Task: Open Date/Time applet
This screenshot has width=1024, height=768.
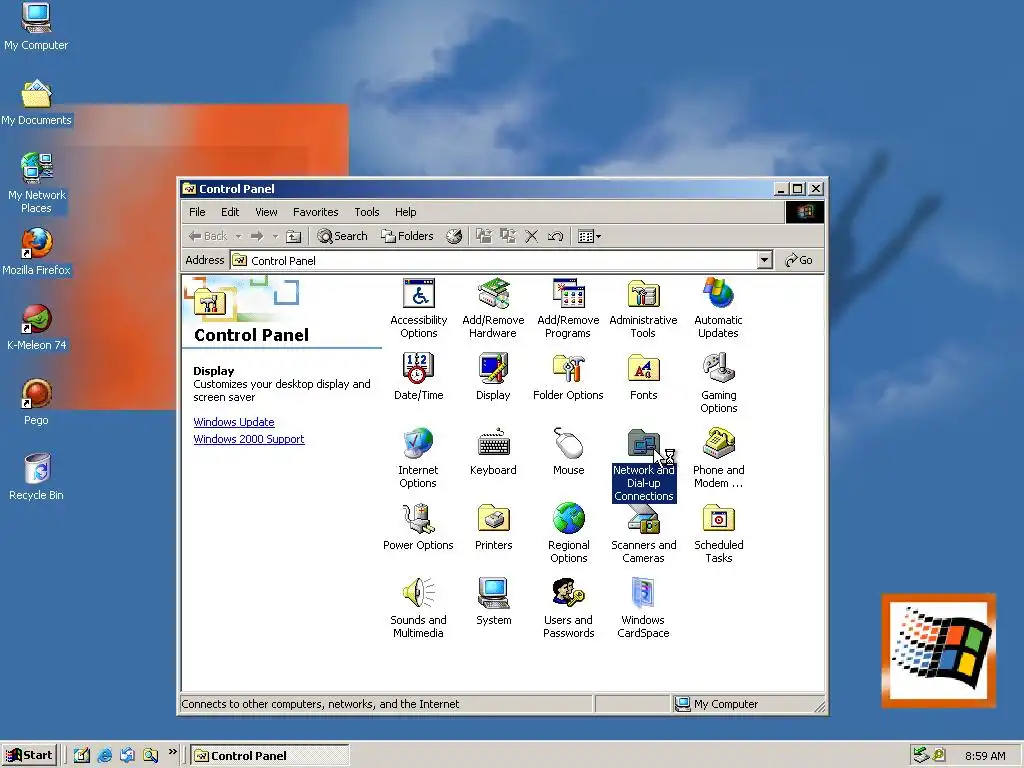Action: click(x=419, y=377)
